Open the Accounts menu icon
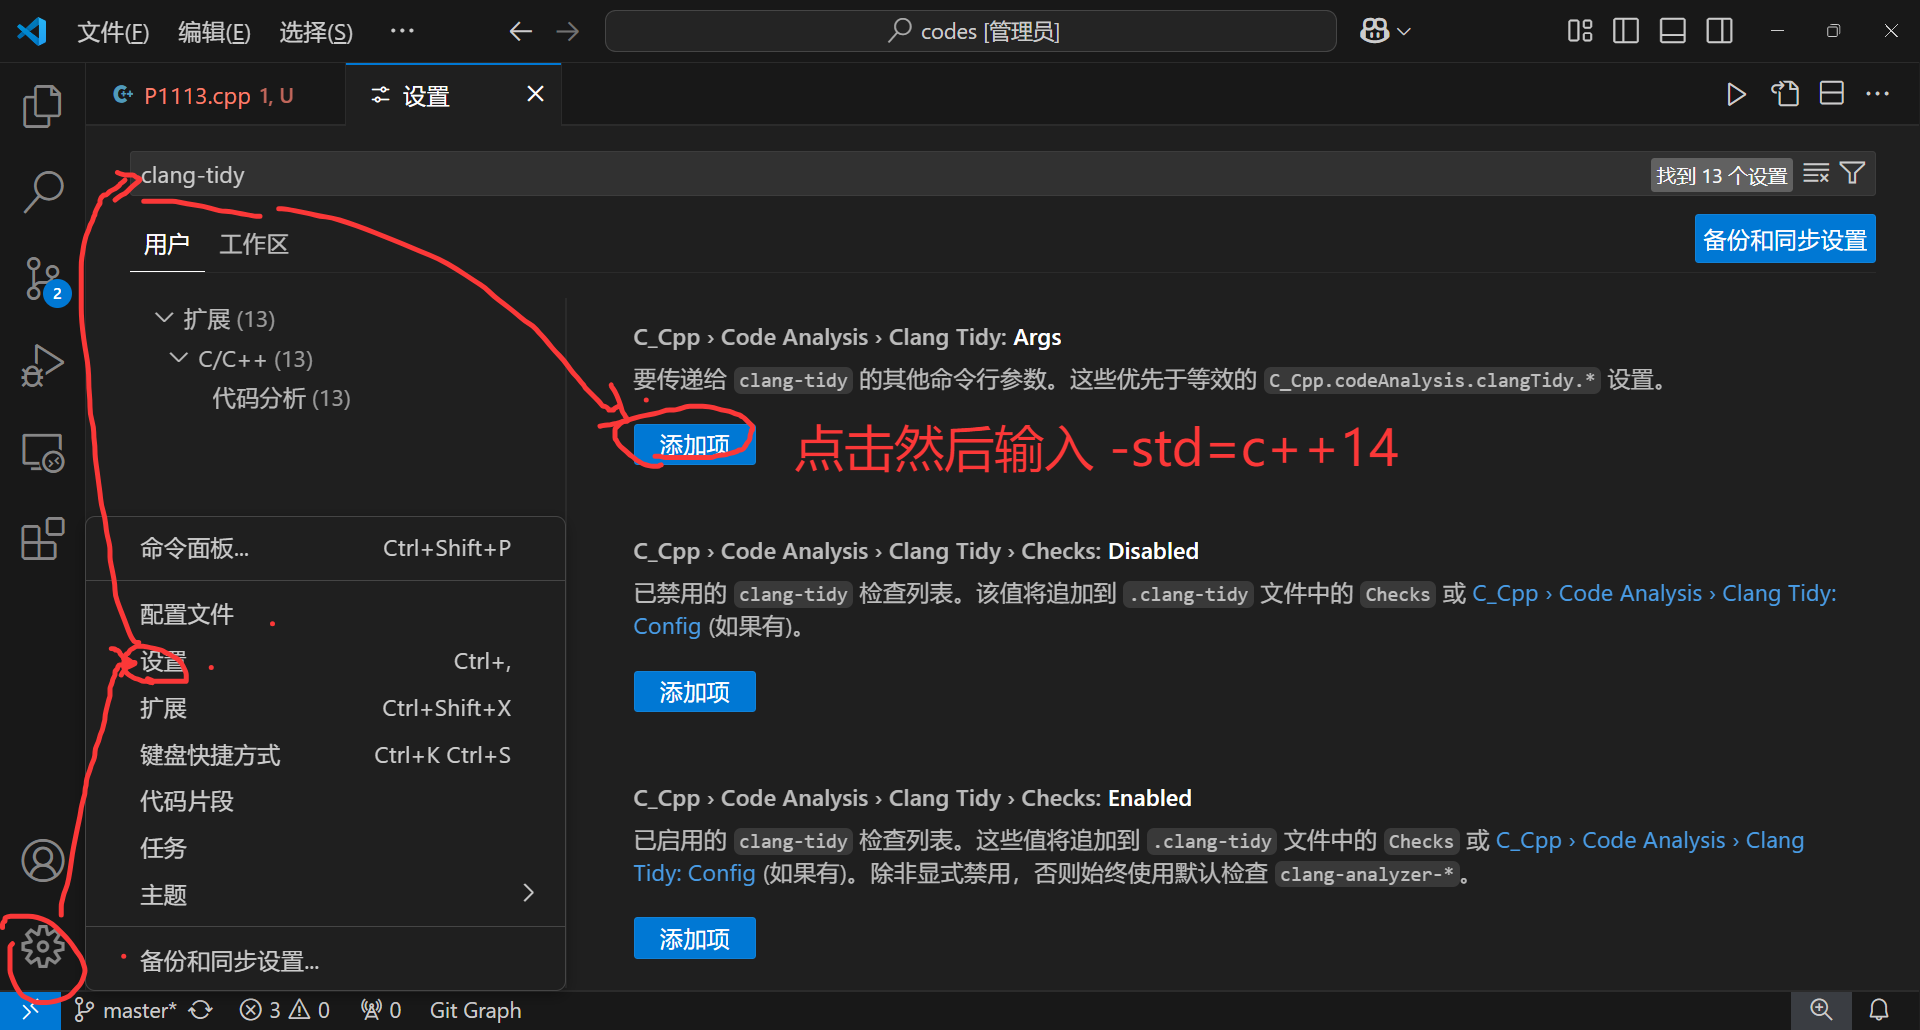The width and height of the screenshot is (1920, 1030). coord(42,860)
